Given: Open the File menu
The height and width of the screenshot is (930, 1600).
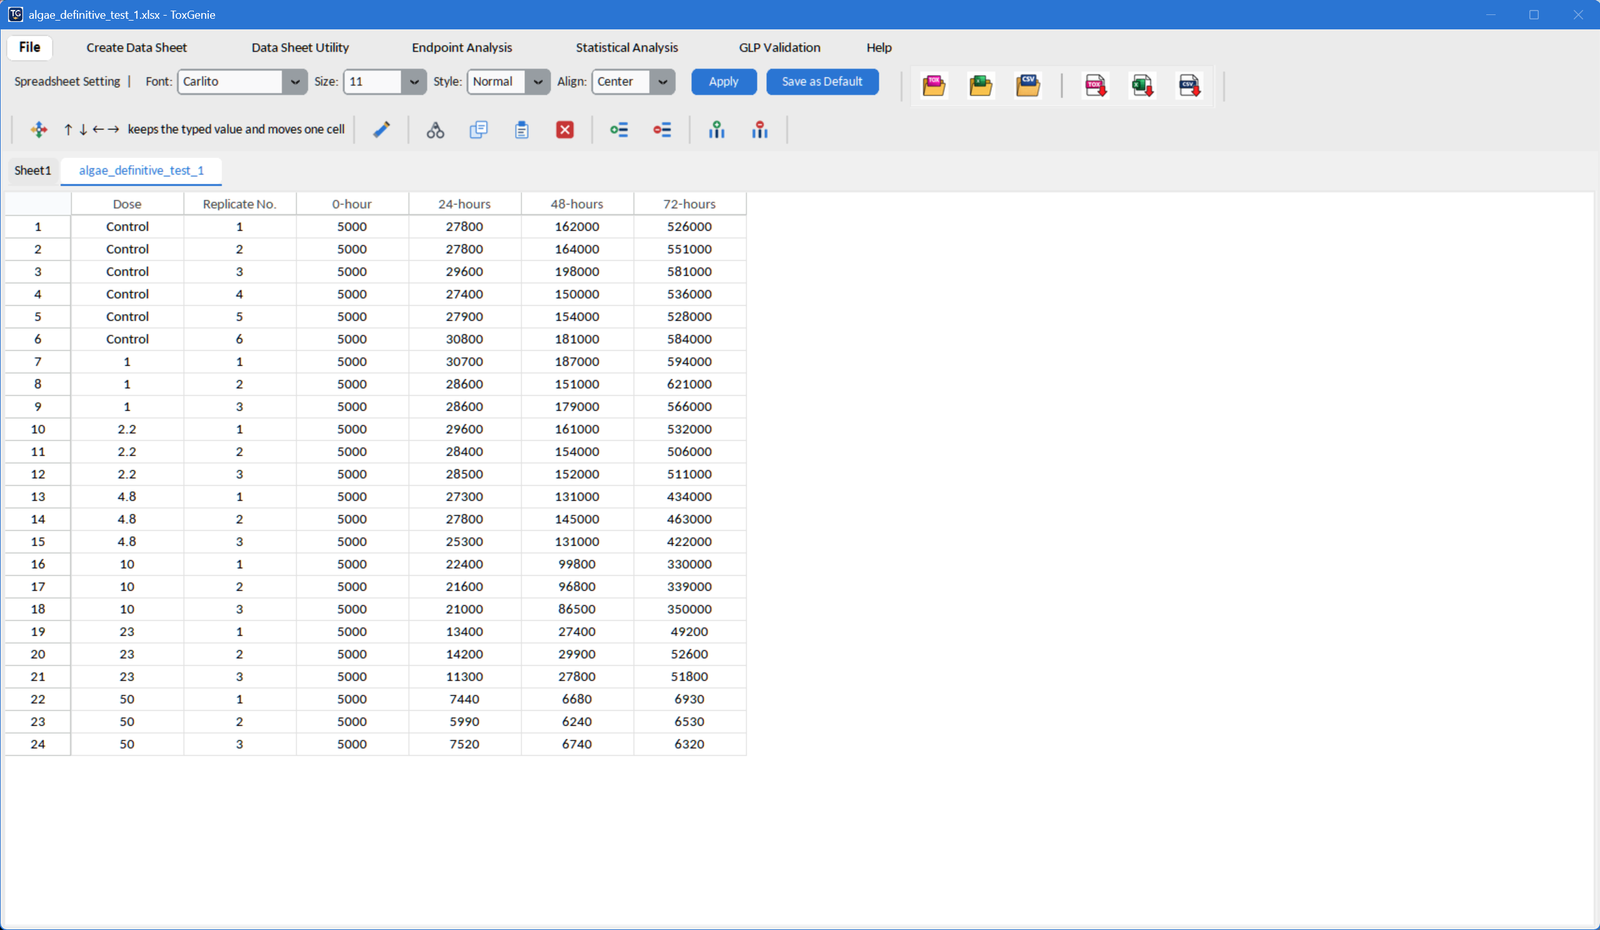Looking at the screenshot, I should pyautogui.click(x=30, y=47).
